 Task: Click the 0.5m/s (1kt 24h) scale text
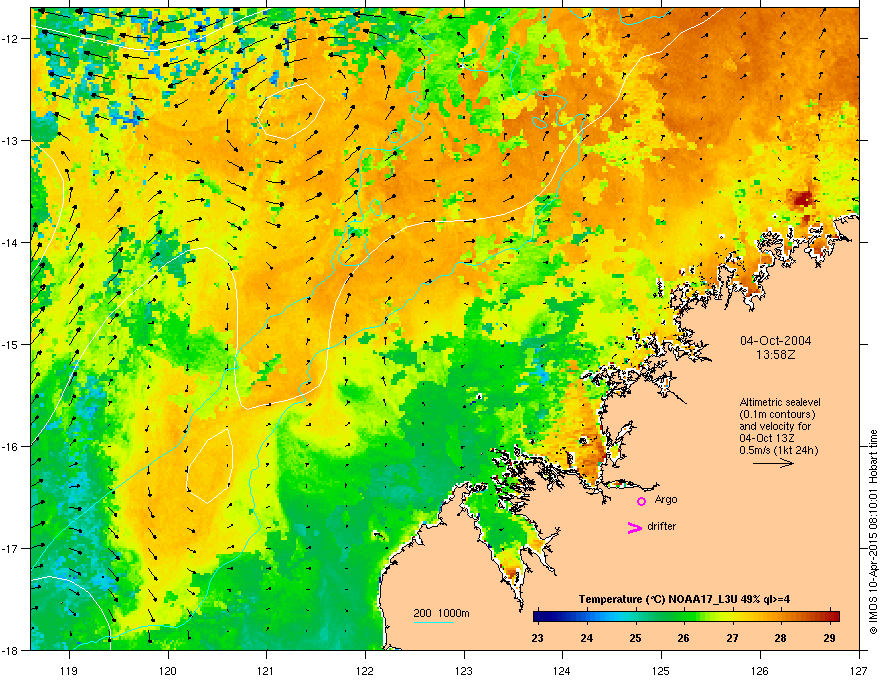coord(778,450)
